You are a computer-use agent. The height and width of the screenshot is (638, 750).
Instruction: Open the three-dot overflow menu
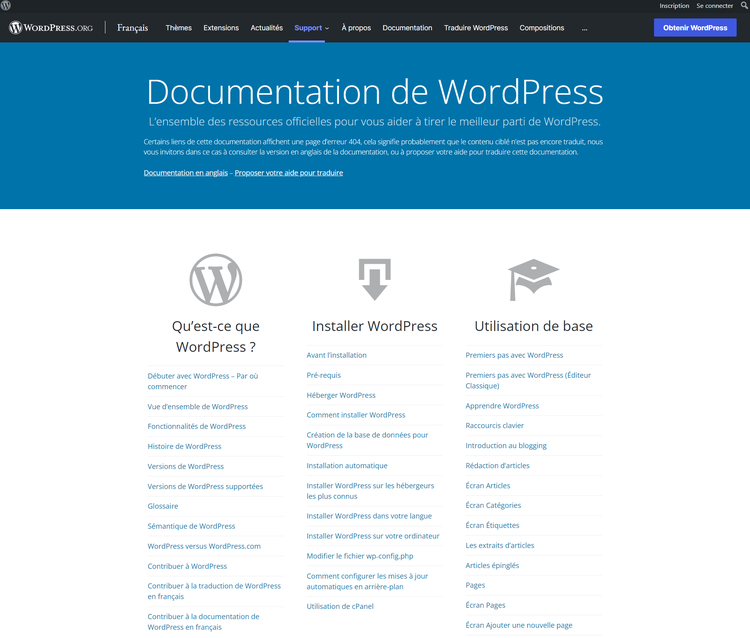tap(585, 28)
